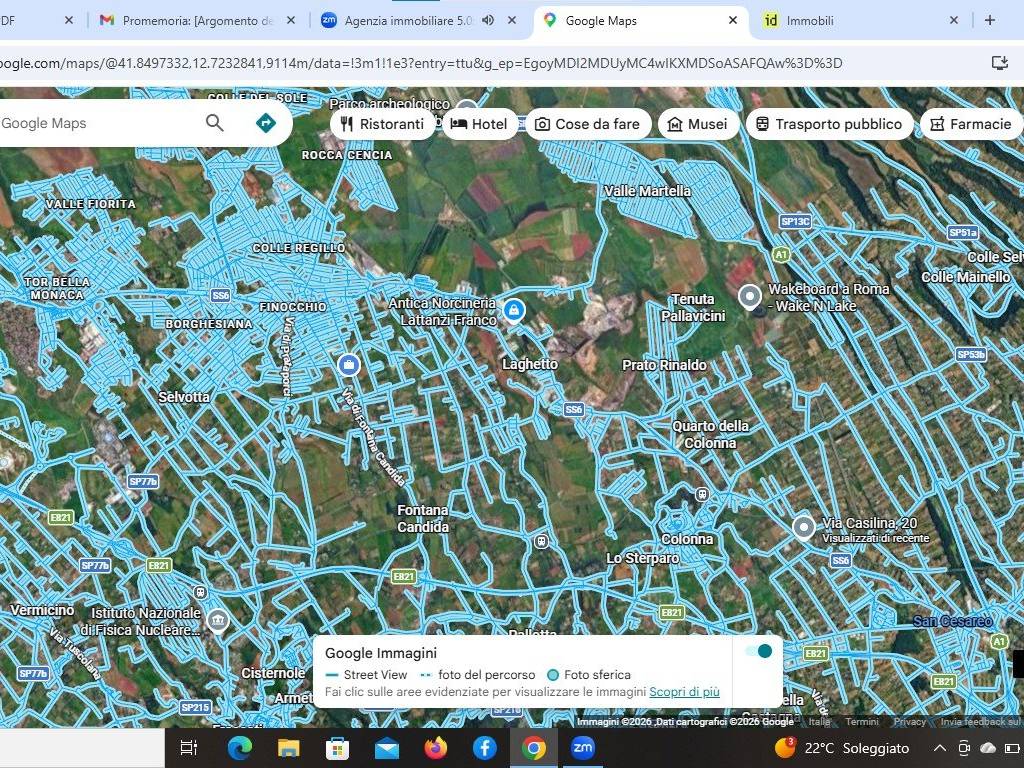Mute audio on the Agenzia immobiliare tab
1024x768 pixels.
[x=488, y=20]
